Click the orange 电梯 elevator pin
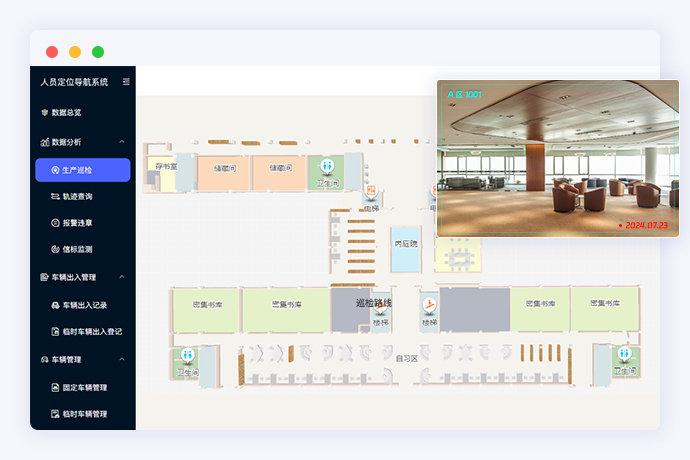This screenshot has width=690, height=460. click(371, 191)
